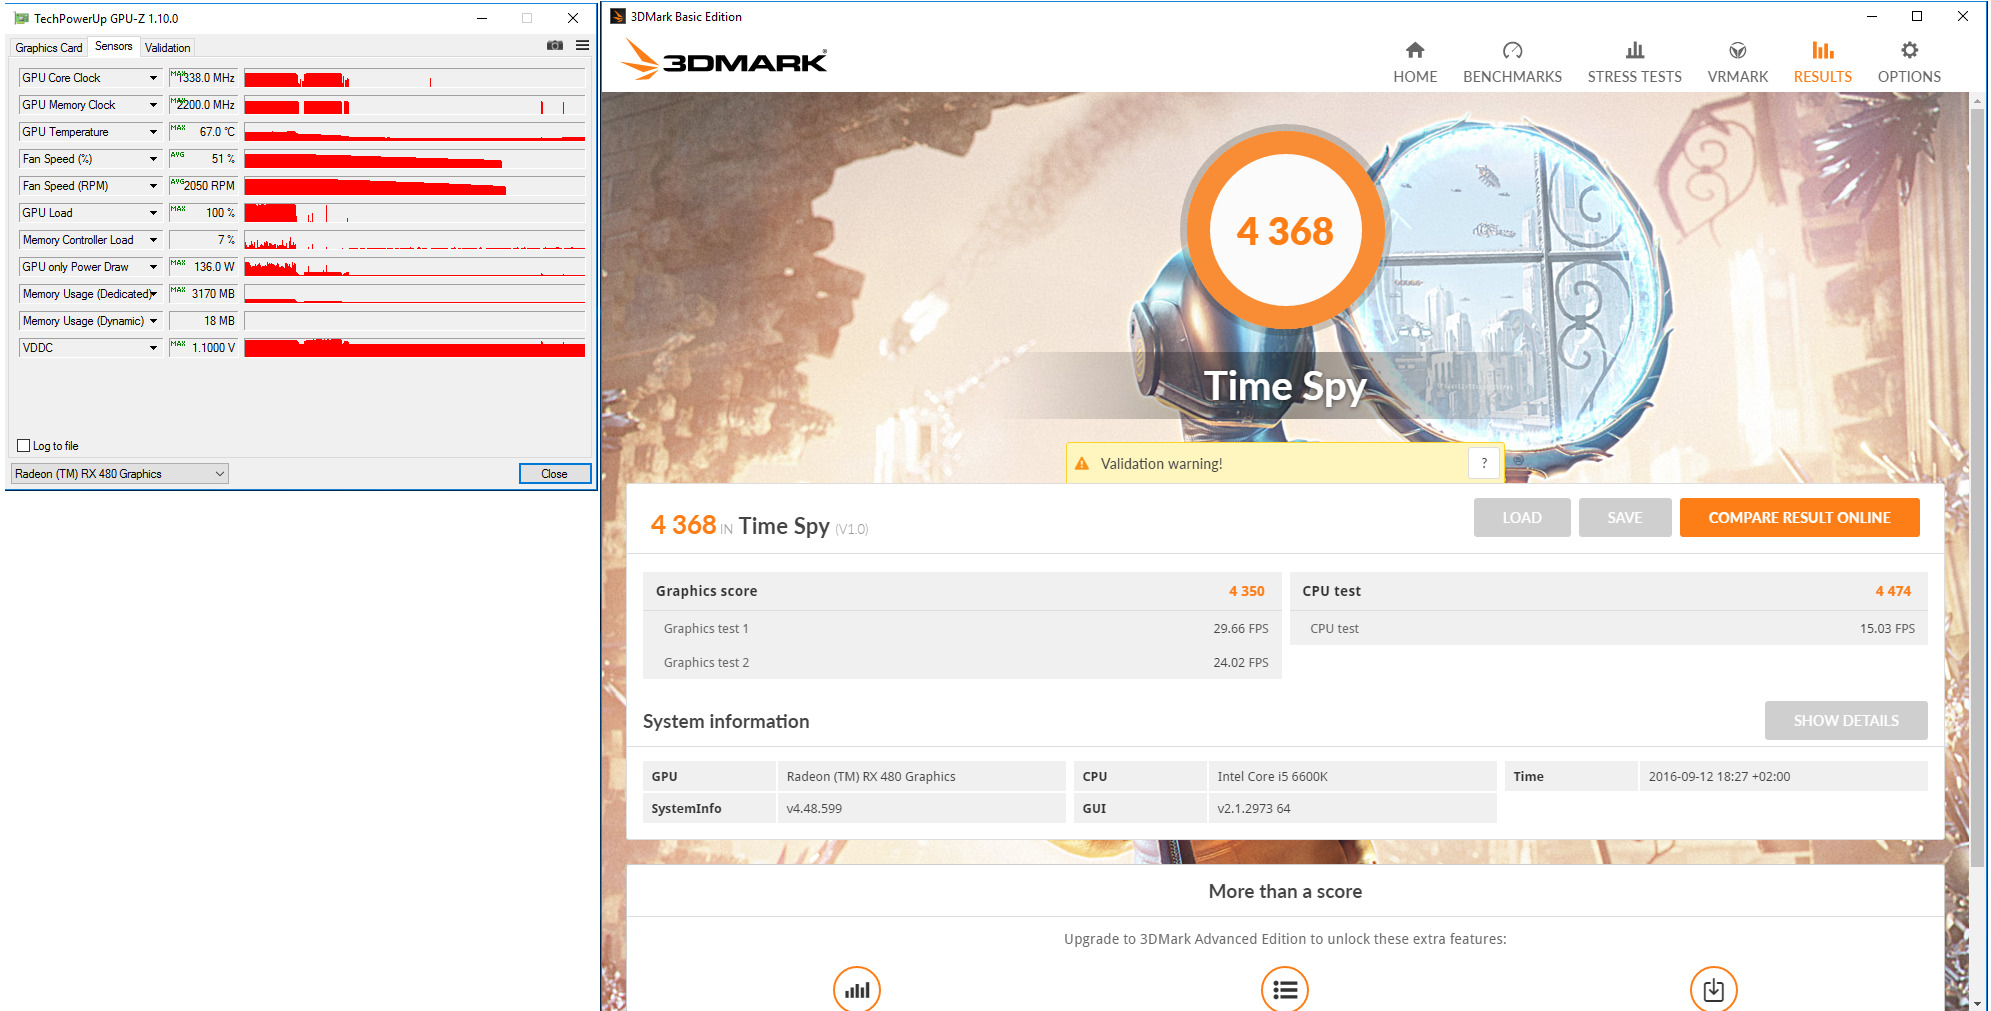The image size is (1991, 1011).
Task: Minimize the GPU-Z window
Action: click(x=481, y=18)
